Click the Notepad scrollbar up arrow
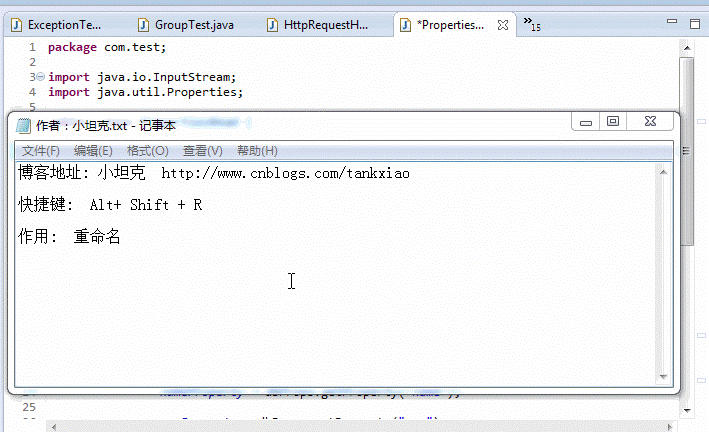 click(x=663, y=172)
